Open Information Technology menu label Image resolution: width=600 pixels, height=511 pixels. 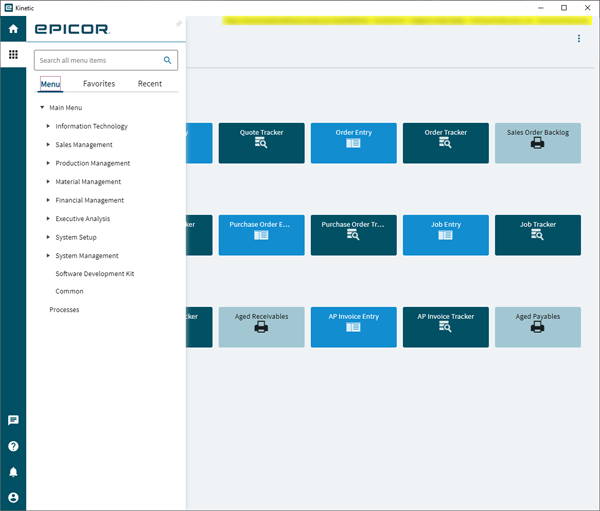(x=91, y=126)
